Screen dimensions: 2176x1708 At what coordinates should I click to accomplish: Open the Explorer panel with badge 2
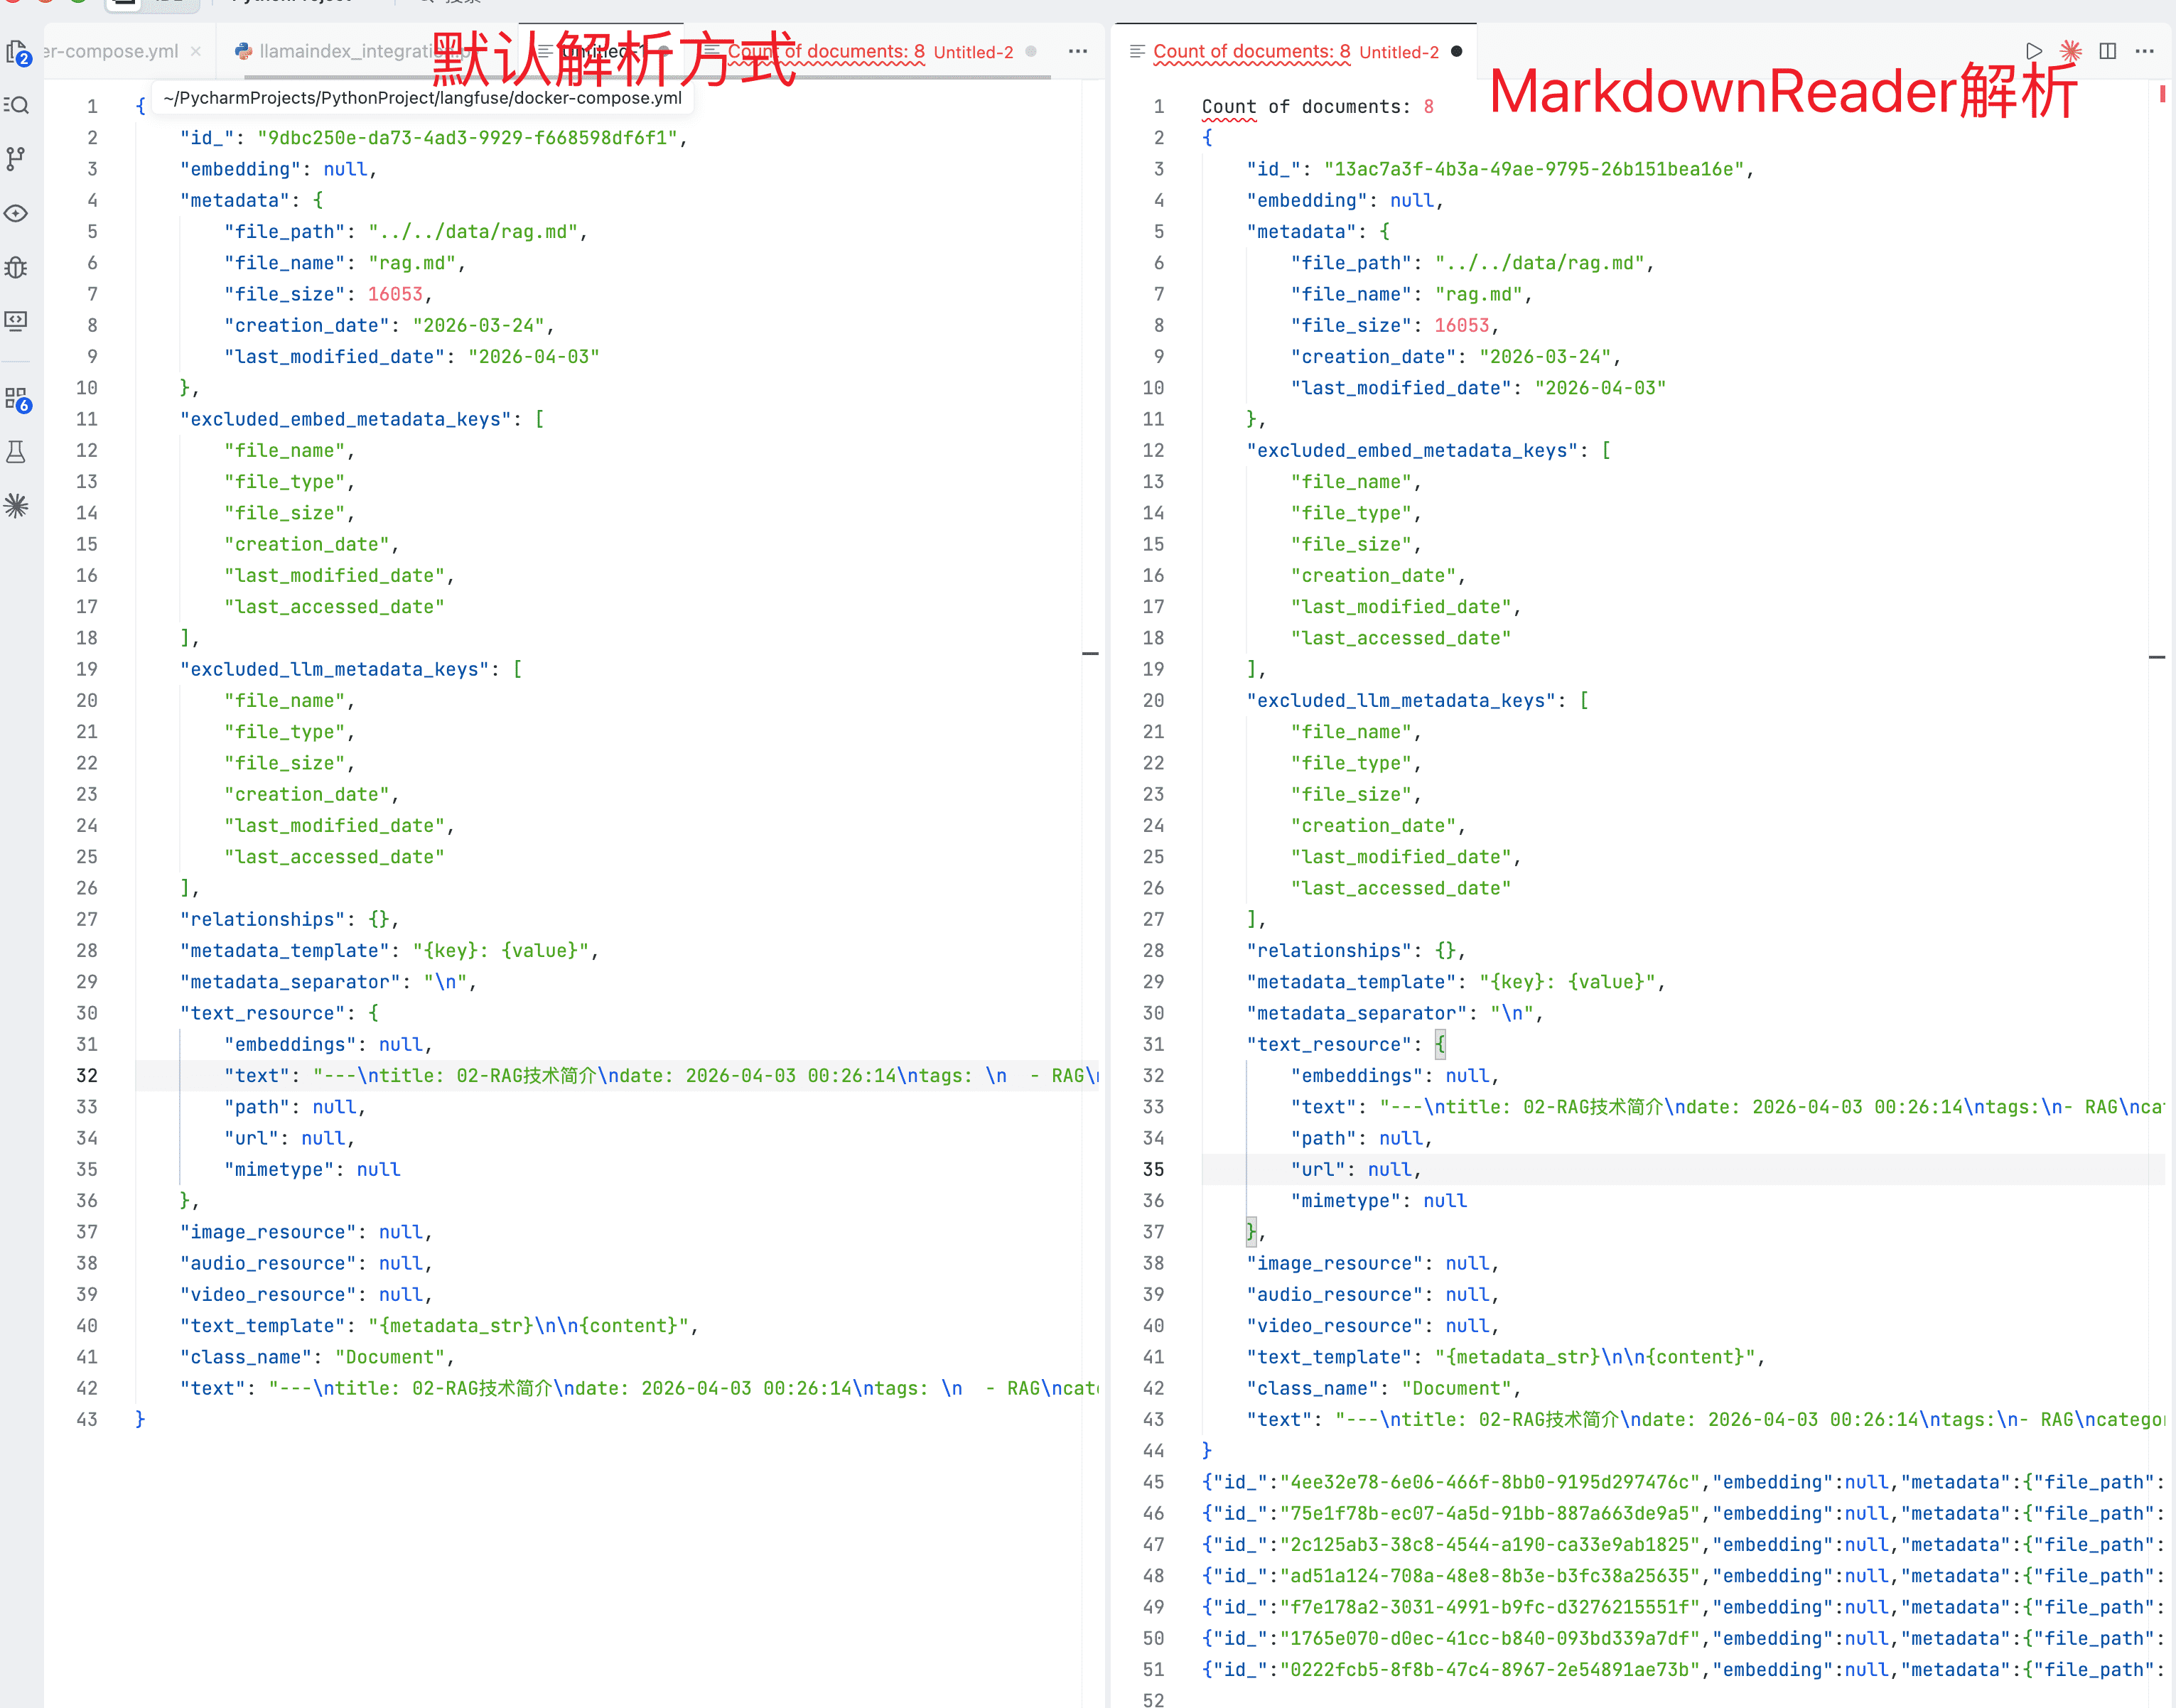tap(17, 52)
